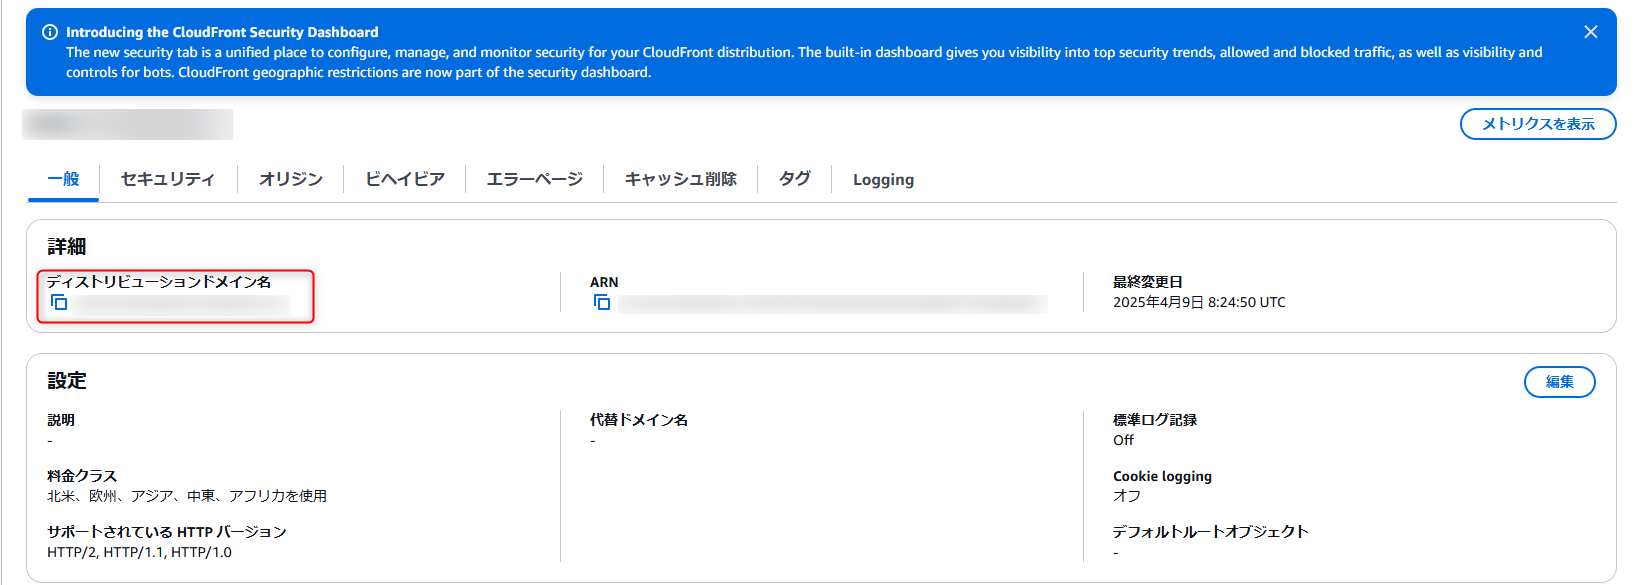Click the メトリクスを表示 button
The height and width of the screenshot is (585, 1636).
coord(1538,124)
